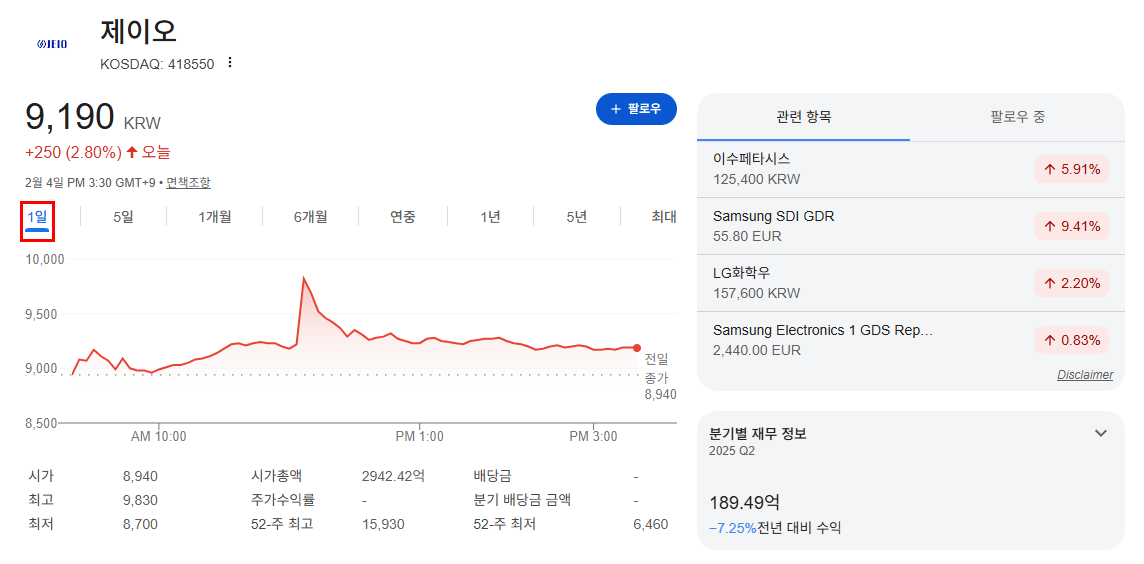Click the red endpoint dot on chart

tap(637, 348)
